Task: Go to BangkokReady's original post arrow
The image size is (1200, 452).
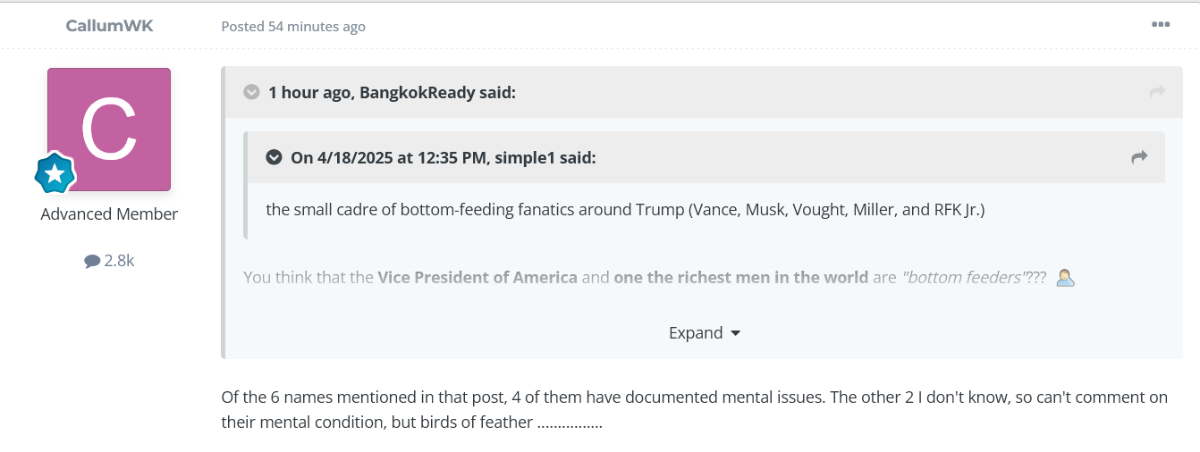Action: (1157, 92)
